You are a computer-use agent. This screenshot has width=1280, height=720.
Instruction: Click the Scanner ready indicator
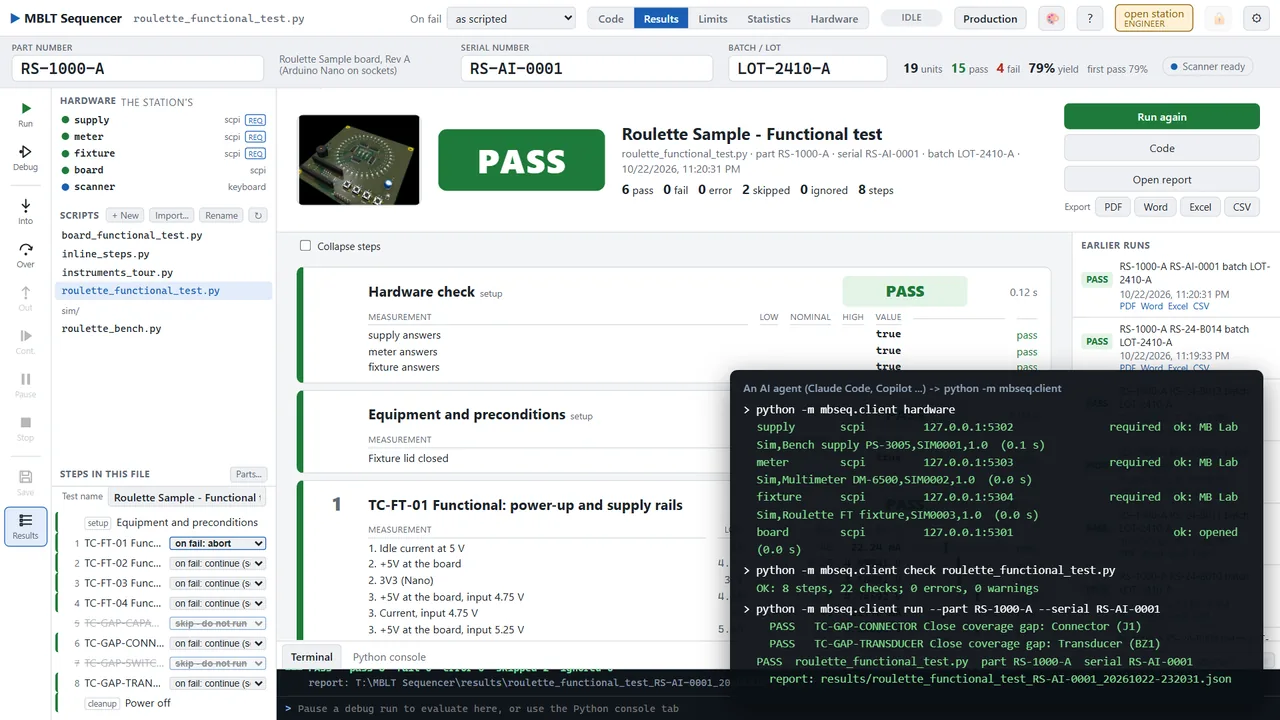coord(1206,67)
